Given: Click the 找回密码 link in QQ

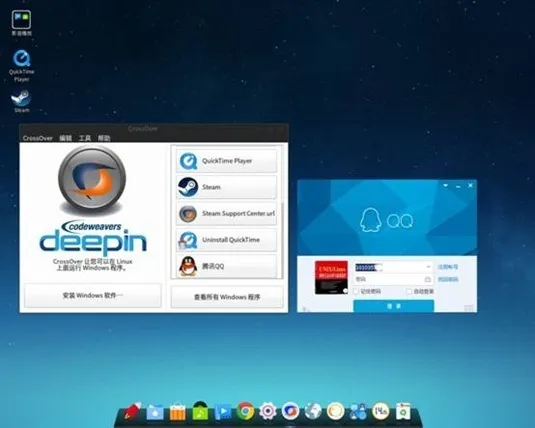Looking at the screenshot, I should [x=448, y=279].
